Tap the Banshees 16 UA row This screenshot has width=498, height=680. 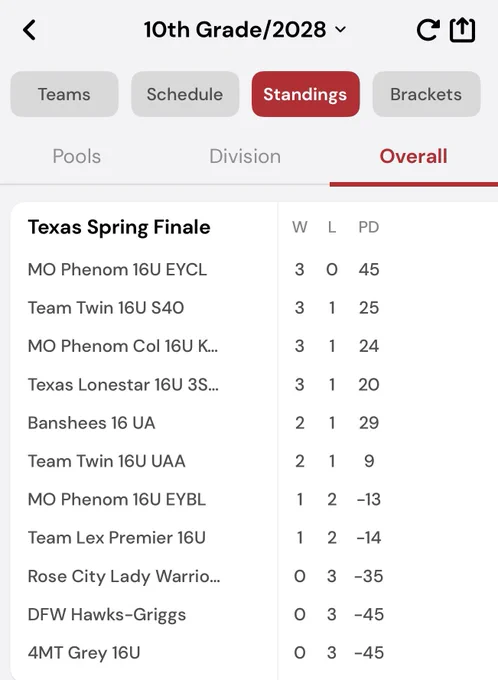254,423
